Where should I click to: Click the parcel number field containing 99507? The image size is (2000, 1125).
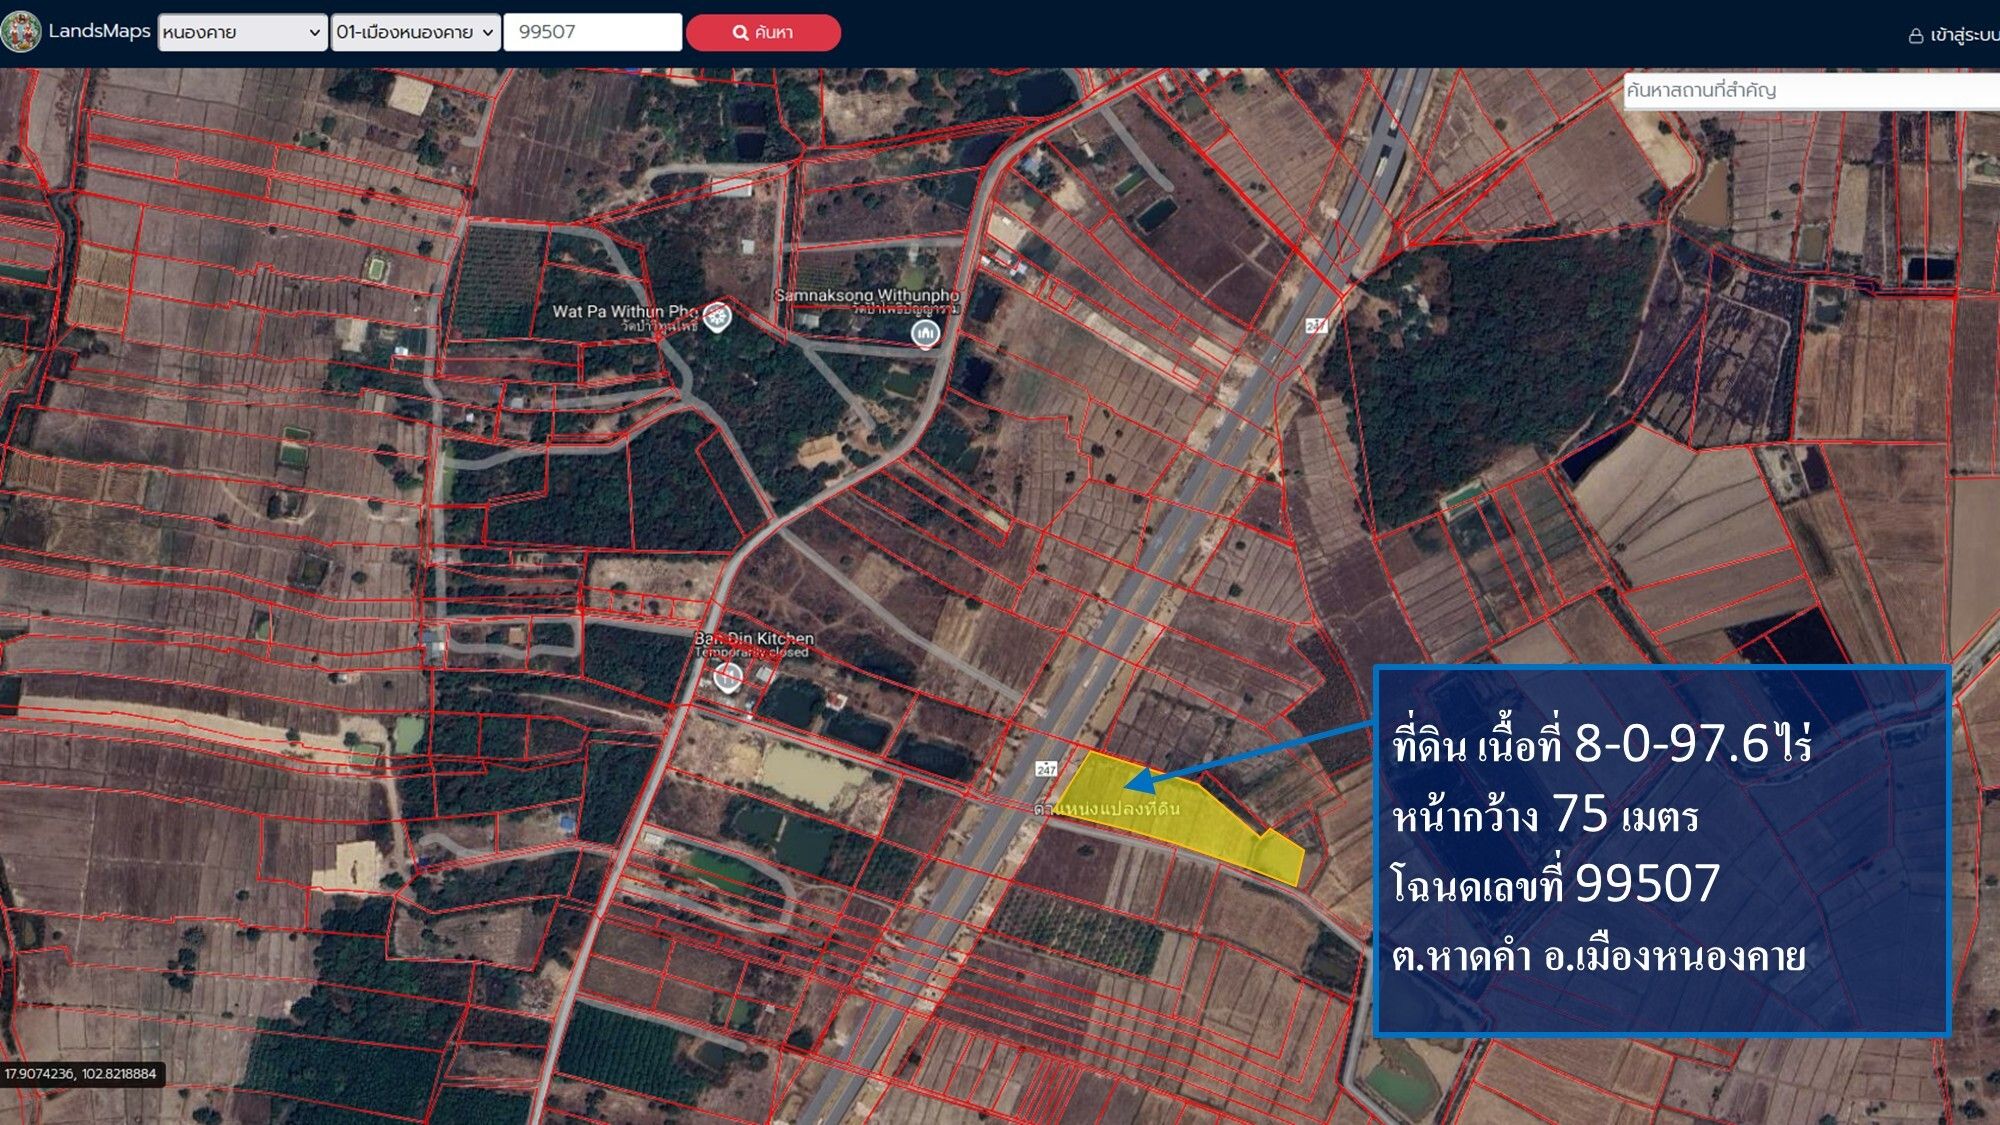pos(593,32)
